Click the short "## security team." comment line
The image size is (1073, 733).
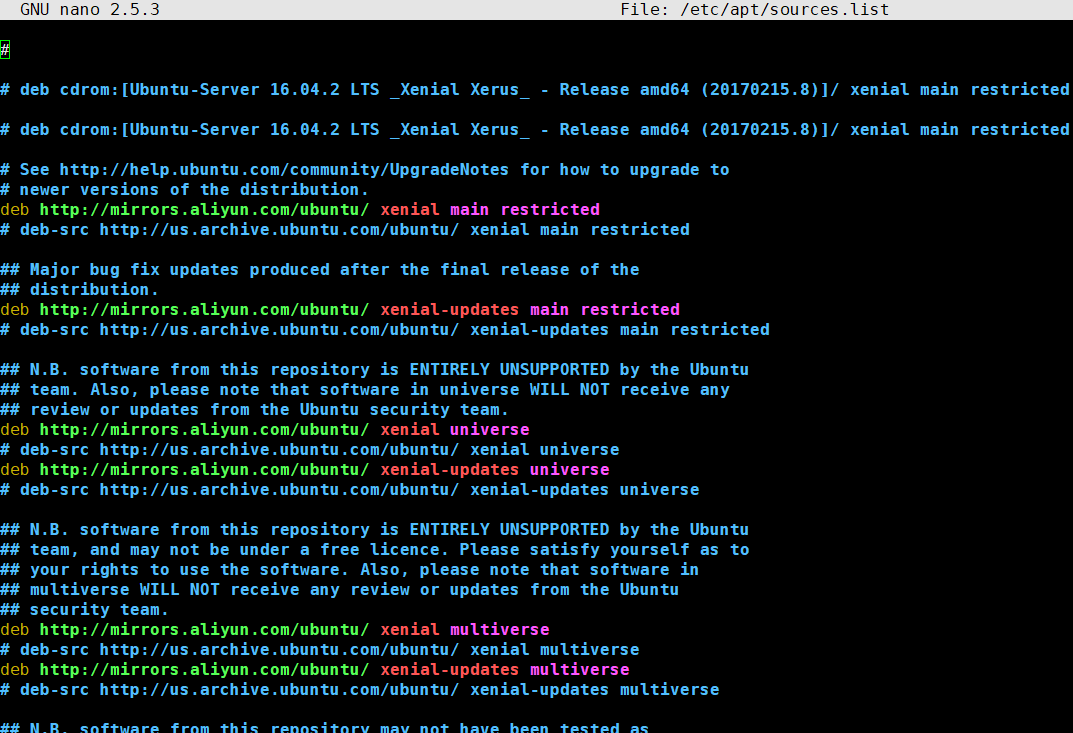click(84, 610)
